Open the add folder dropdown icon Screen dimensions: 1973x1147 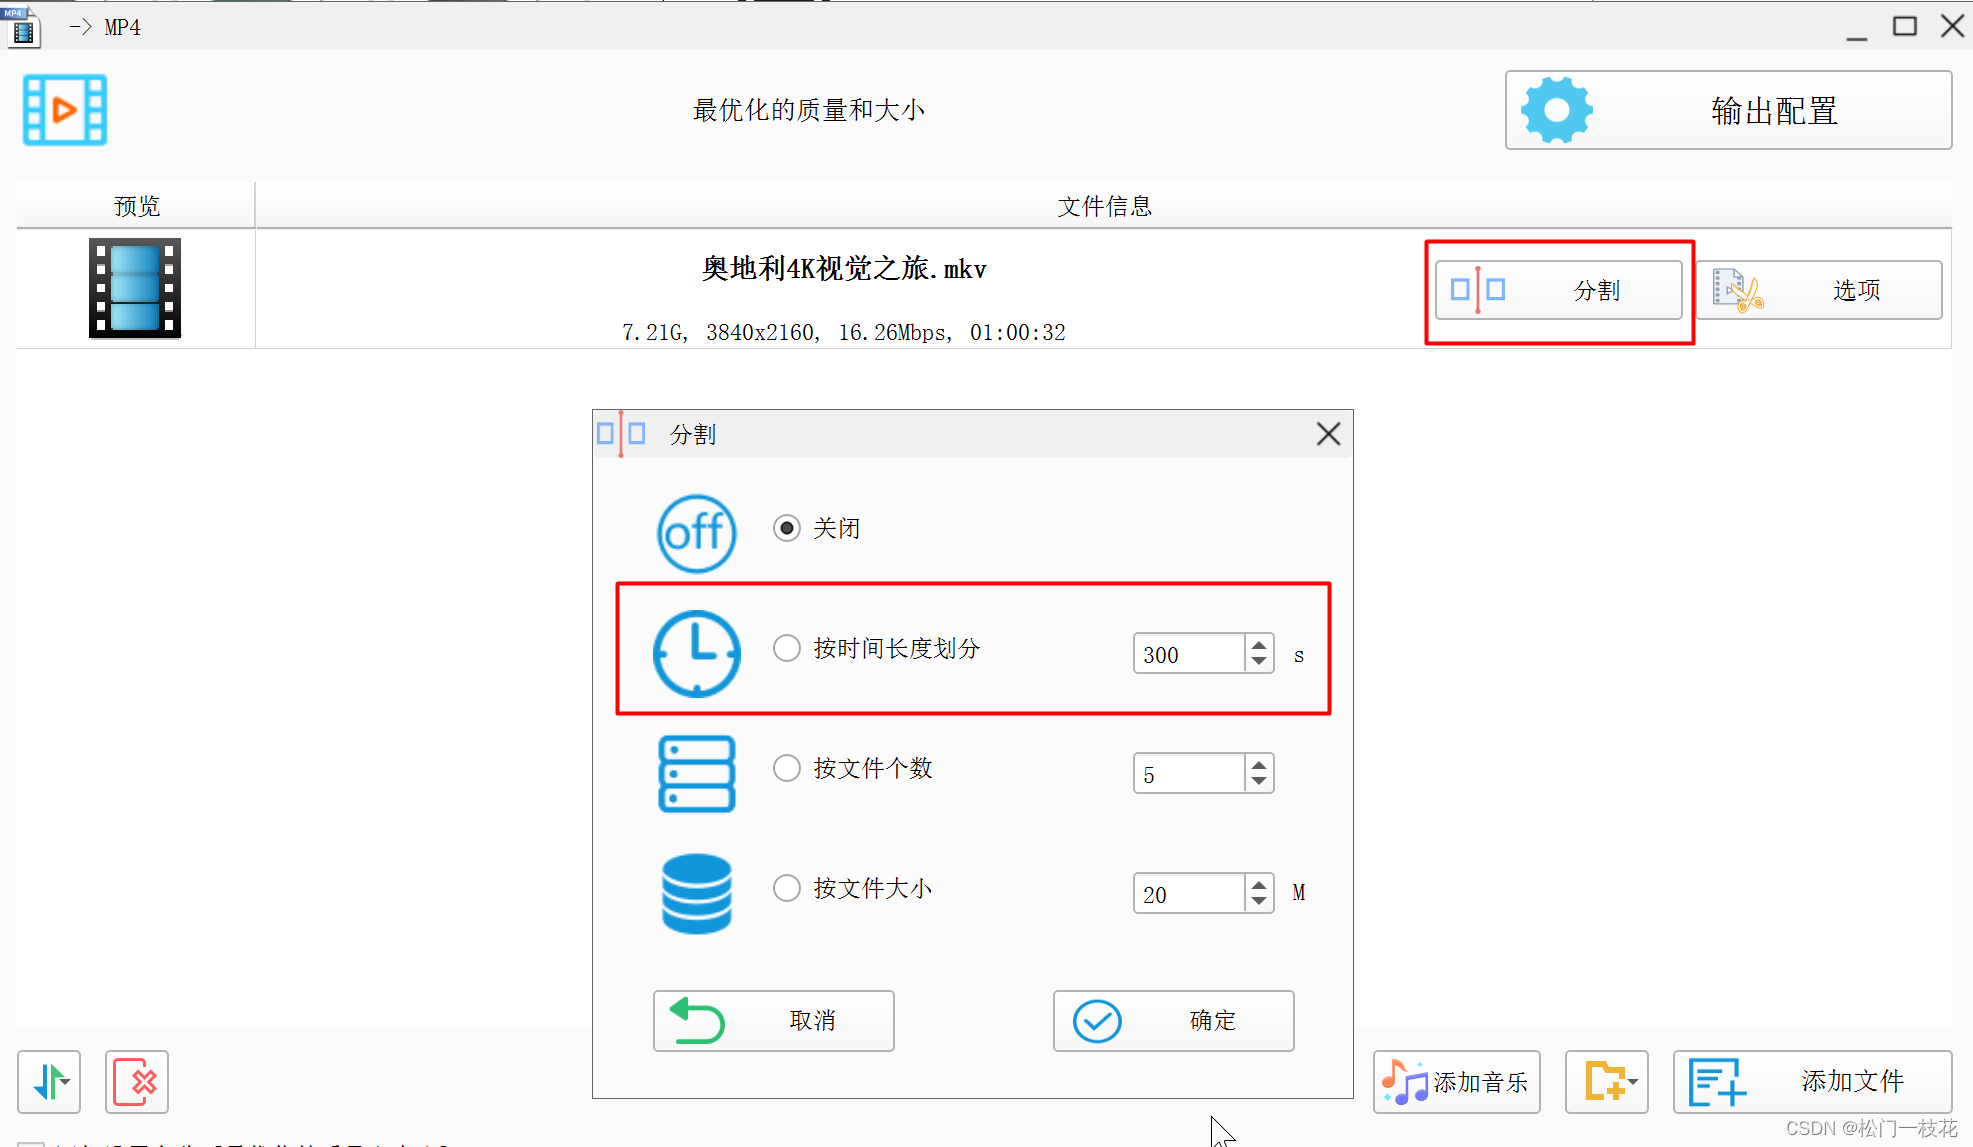1607,1081
